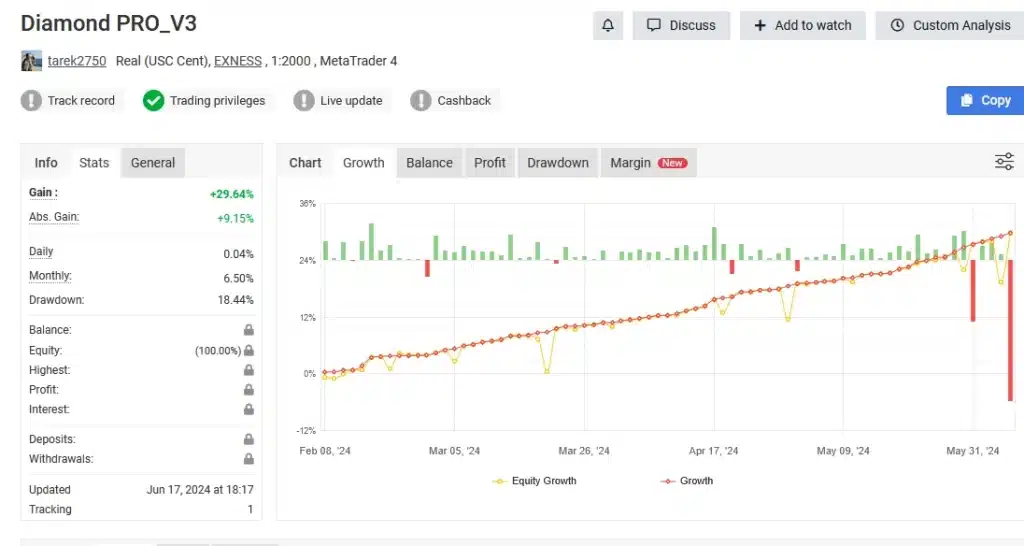Viewport: 1024px width, 546px height.
Task: Switch to the General tab
Action: (153, 163)
